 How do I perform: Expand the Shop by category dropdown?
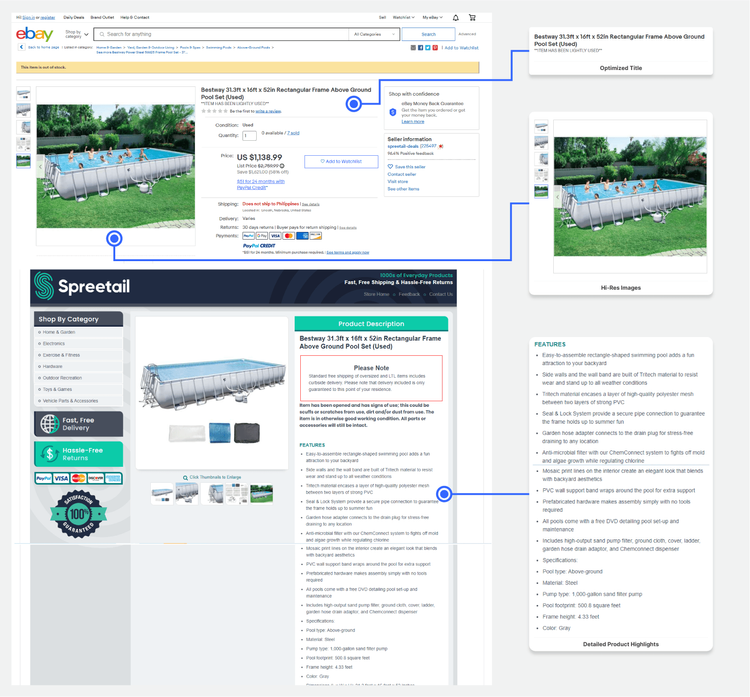point(77,34)
